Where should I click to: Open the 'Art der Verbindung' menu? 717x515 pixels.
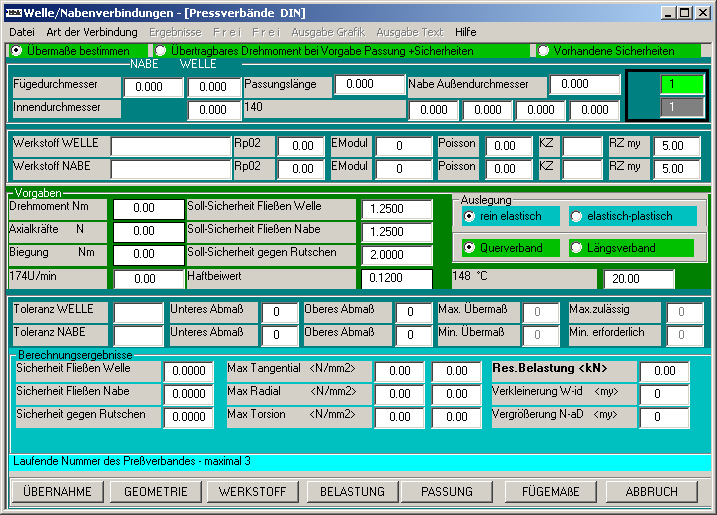[91, 32]
